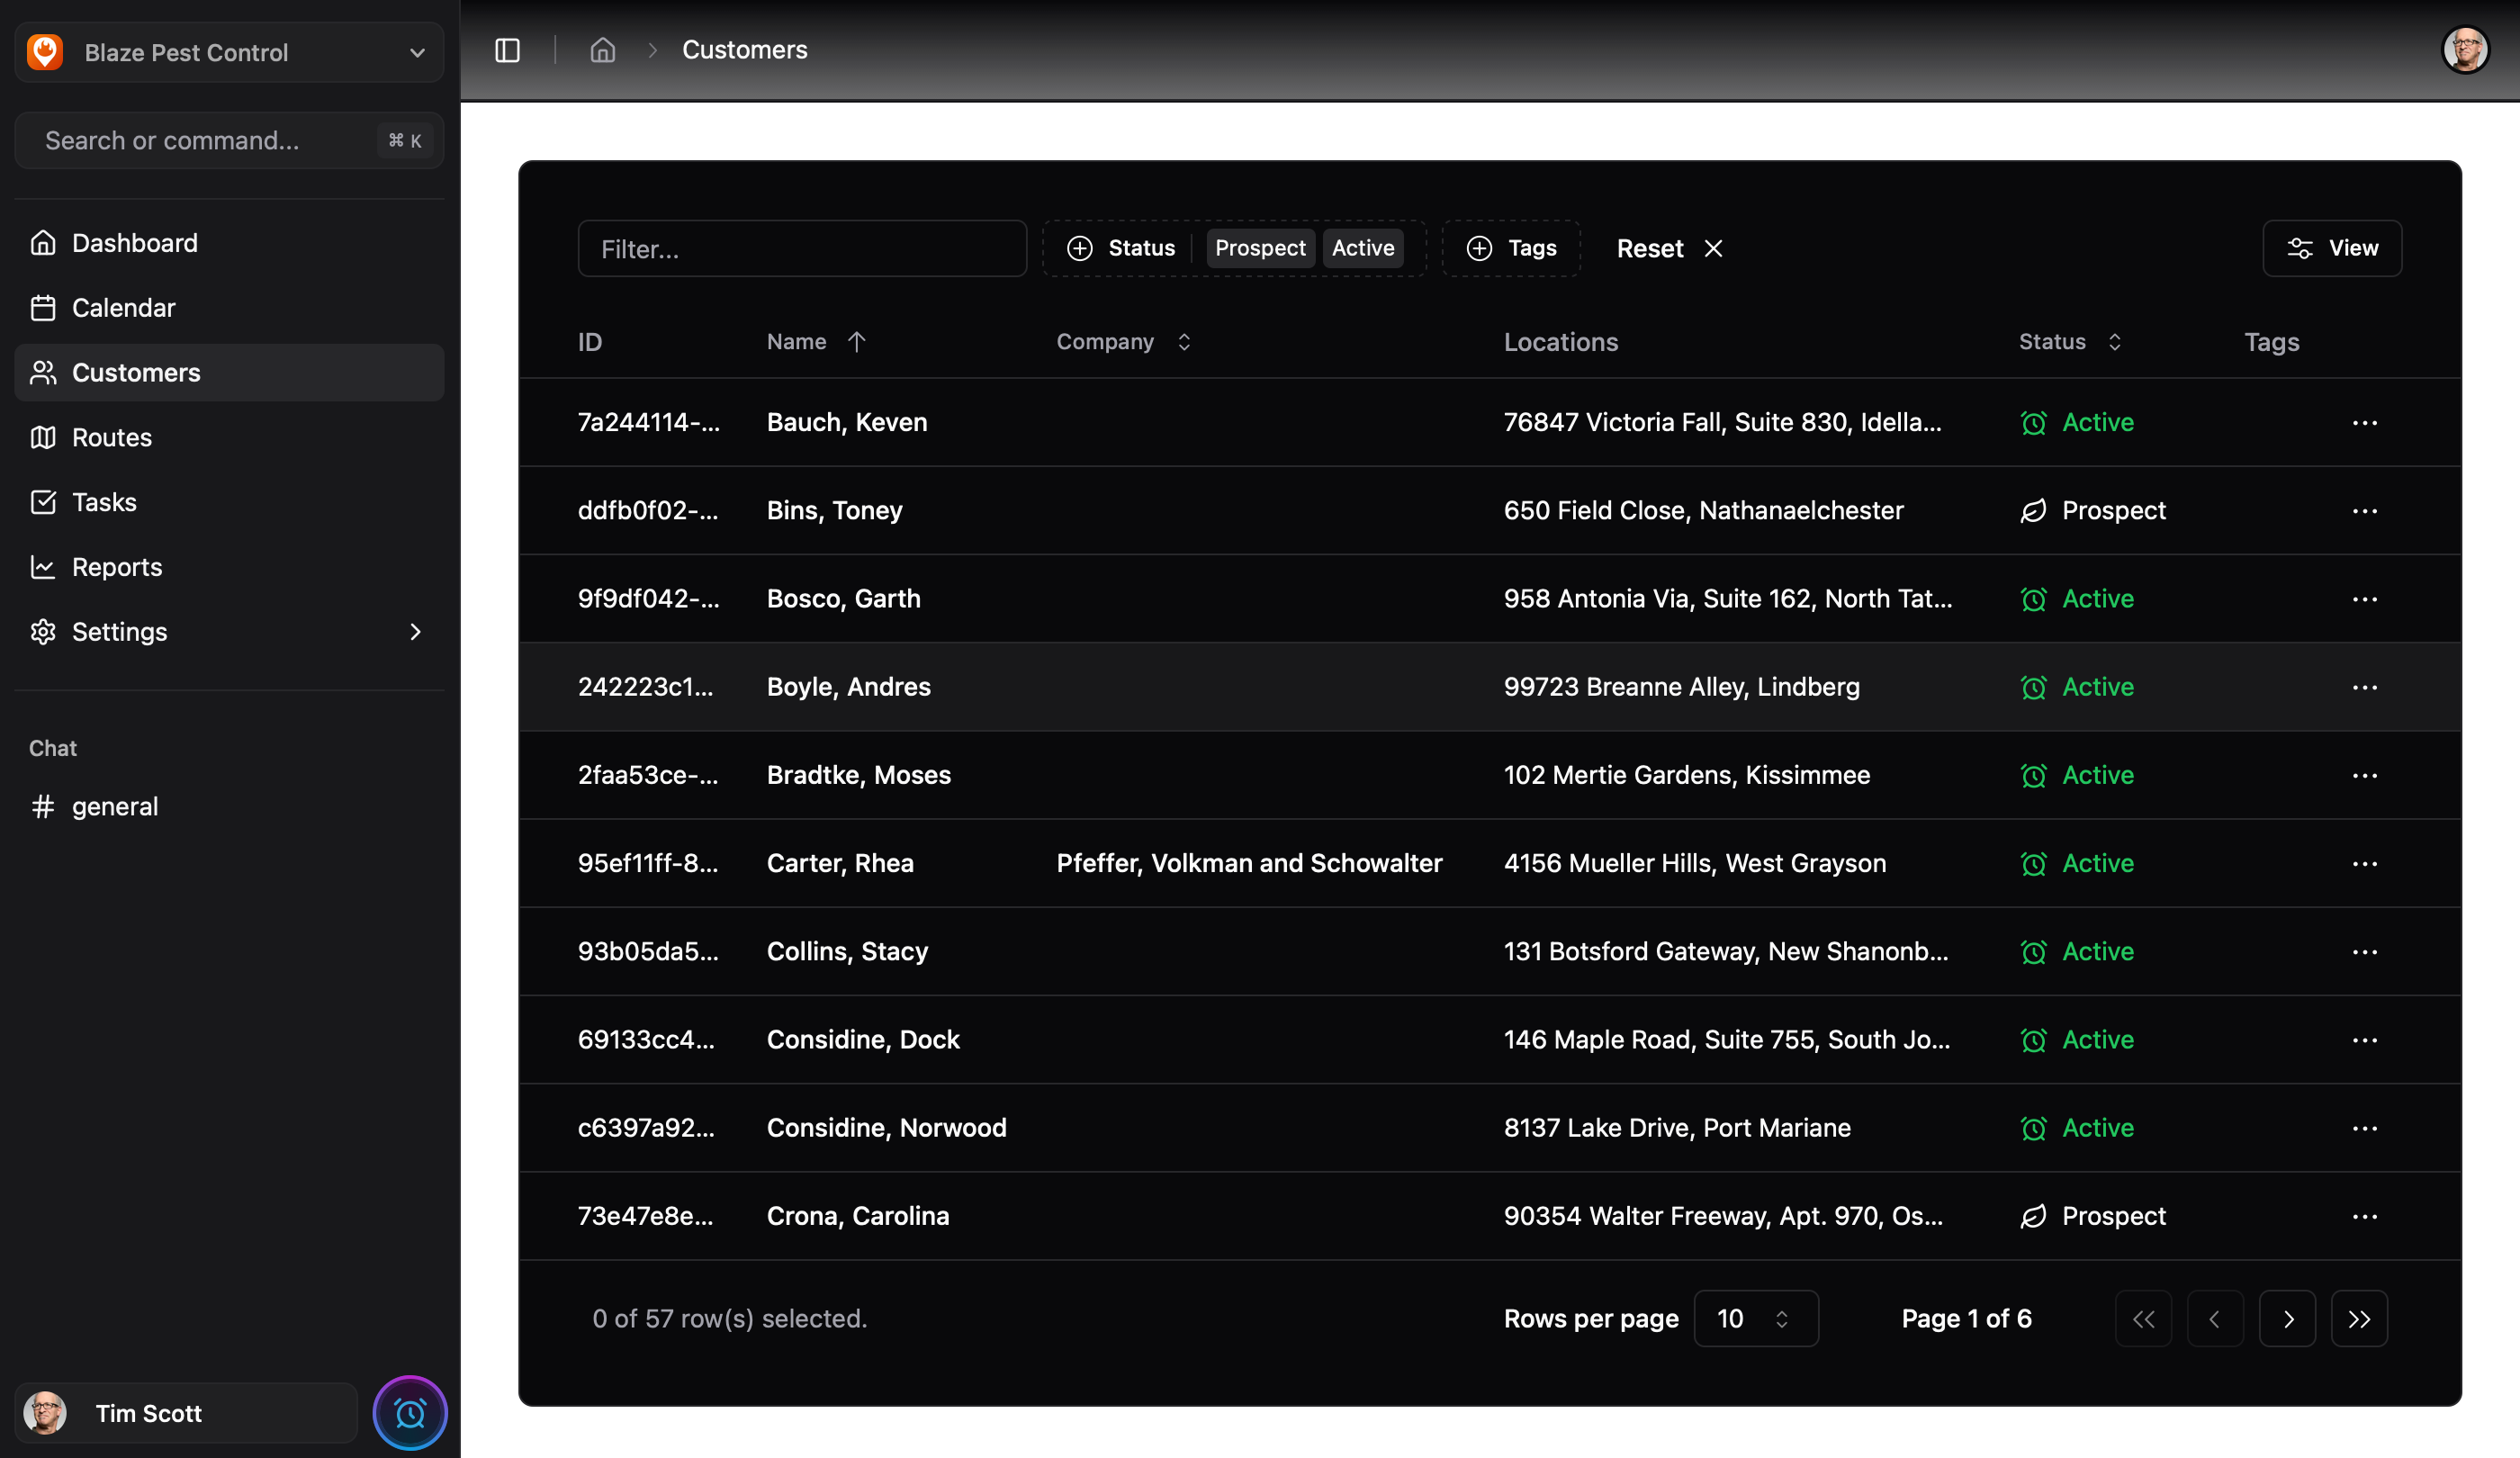Click the home breadcrumb icon
This screenshot has height=1458, width=2520.
click(x=602, y=50)
